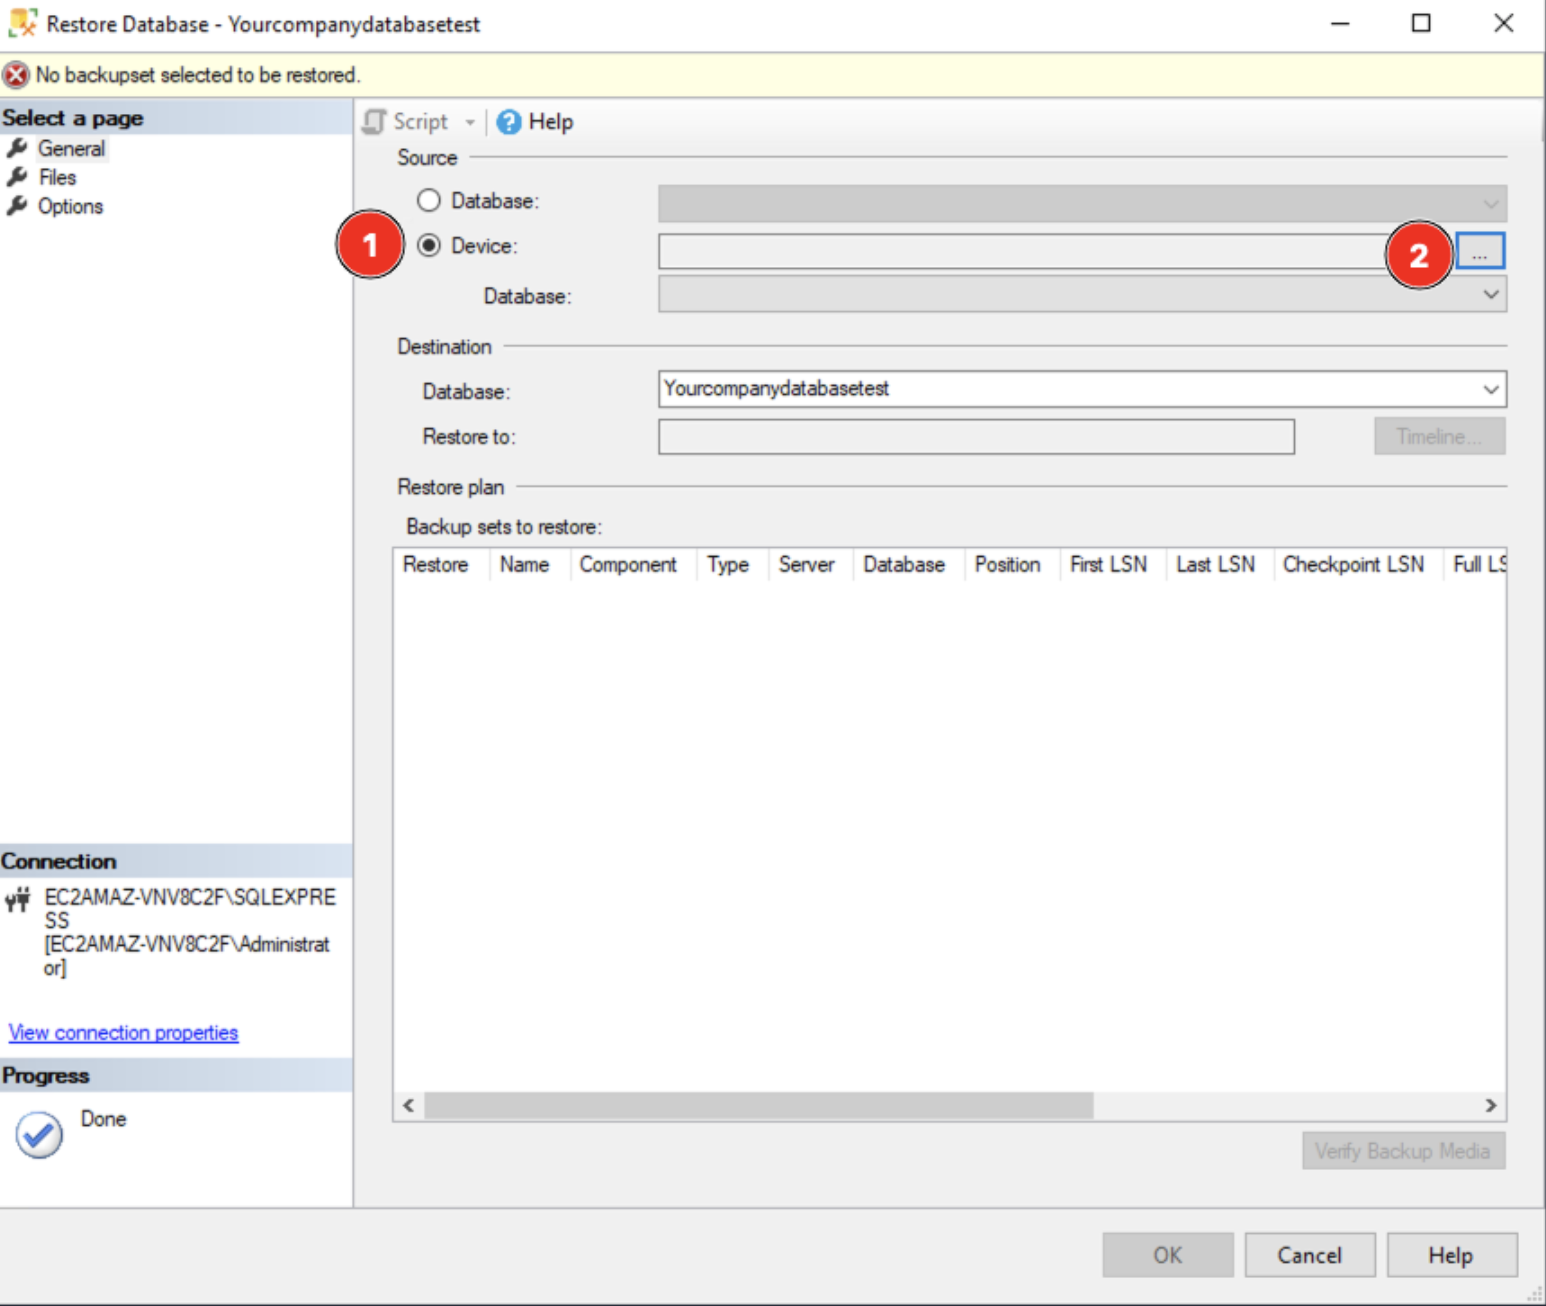Click the blue Help question mark icon

click(509, 122)
